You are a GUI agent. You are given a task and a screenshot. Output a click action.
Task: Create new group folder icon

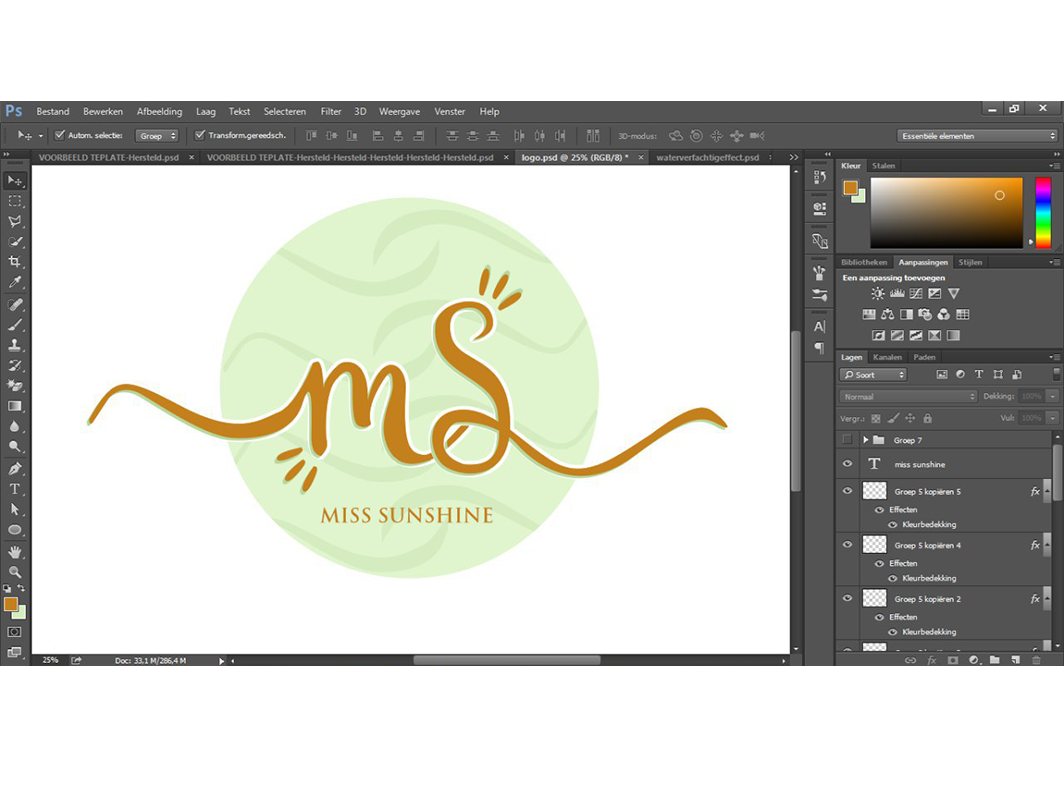(995, 660)
